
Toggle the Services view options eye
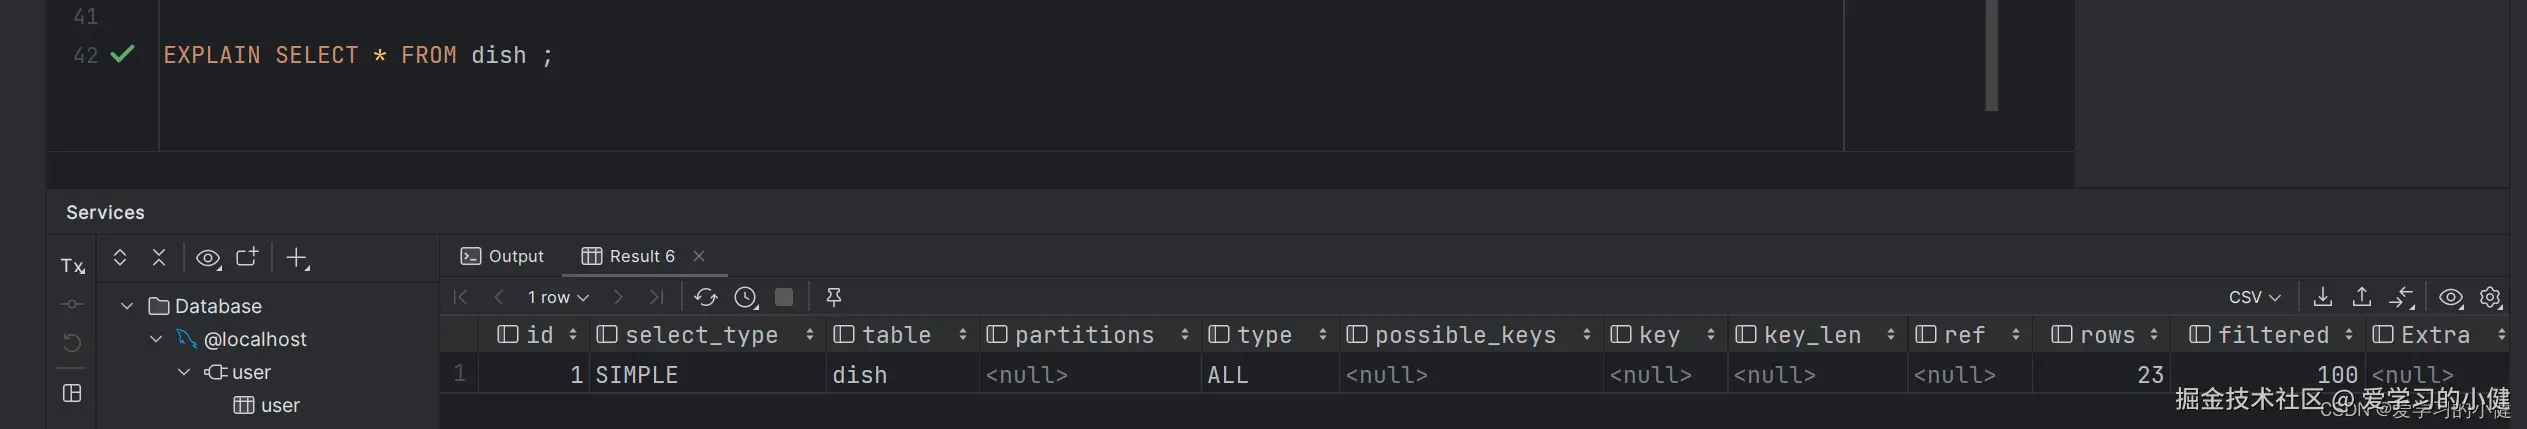click(x=207, y=258)
